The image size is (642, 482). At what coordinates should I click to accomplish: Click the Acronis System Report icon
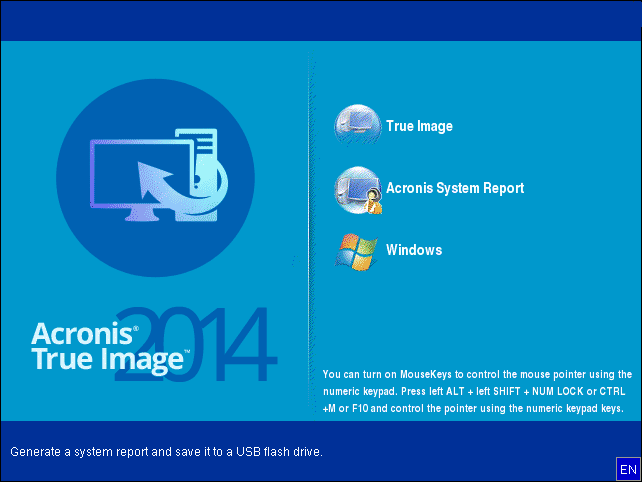[x=358, y=190]
